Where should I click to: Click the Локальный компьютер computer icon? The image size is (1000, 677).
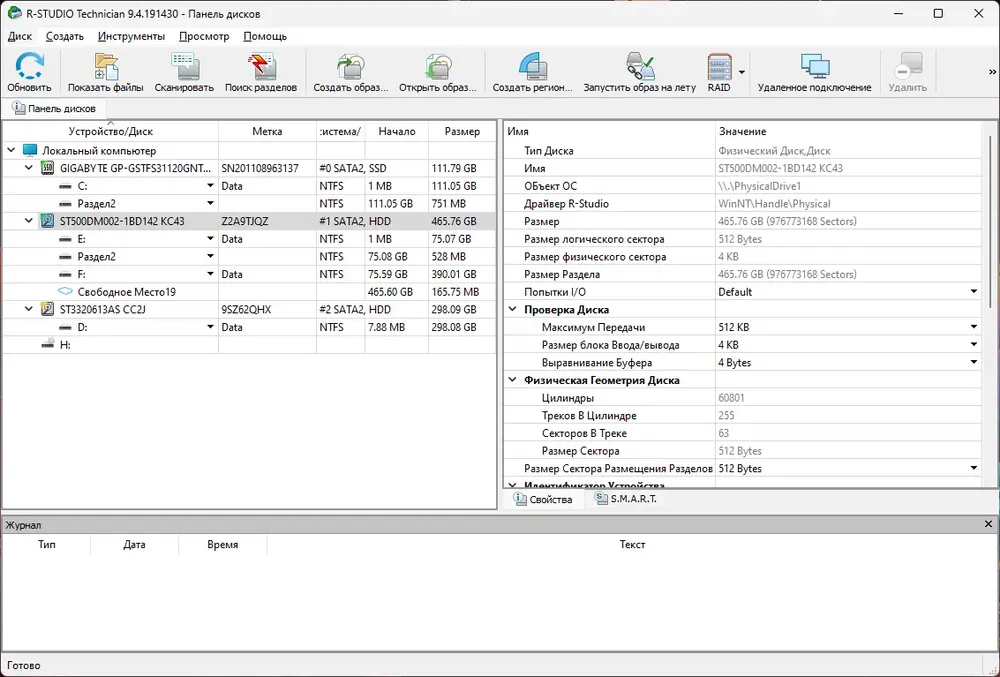pos(30,150)
